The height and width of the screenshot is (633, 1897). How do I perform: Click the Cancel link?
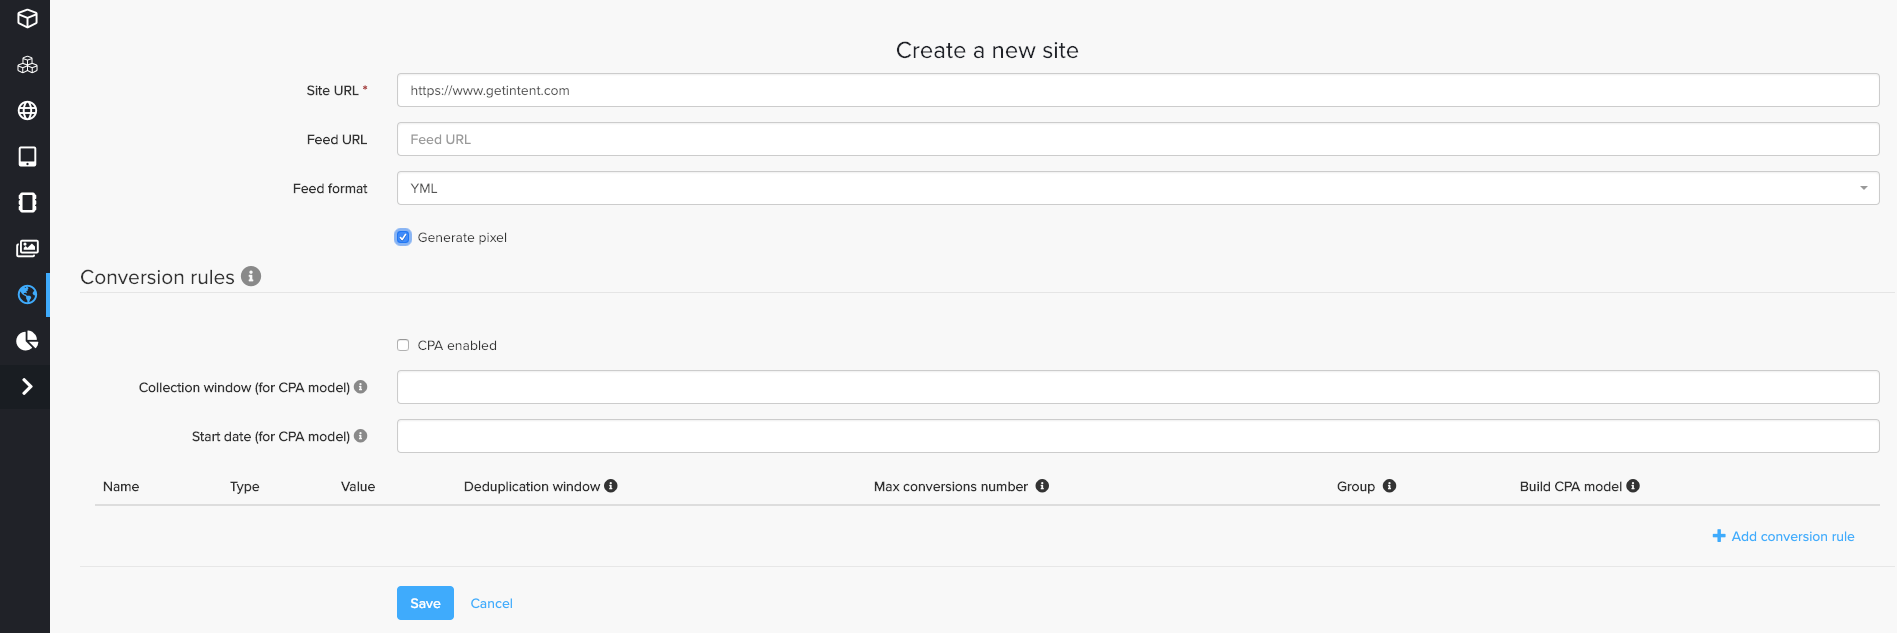click(491, 603)
